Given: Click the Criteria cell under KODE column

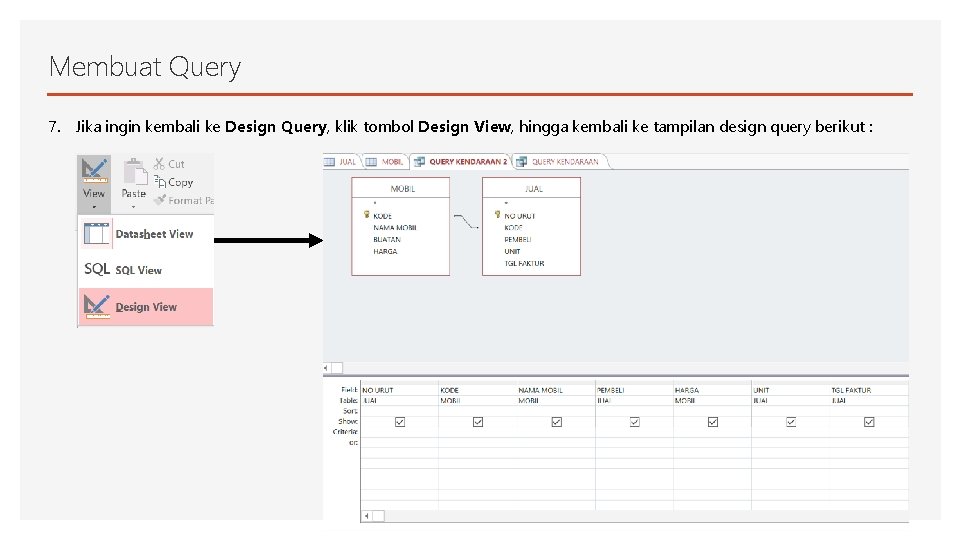Looking at the screenshot, I should [x=478, y=432].
